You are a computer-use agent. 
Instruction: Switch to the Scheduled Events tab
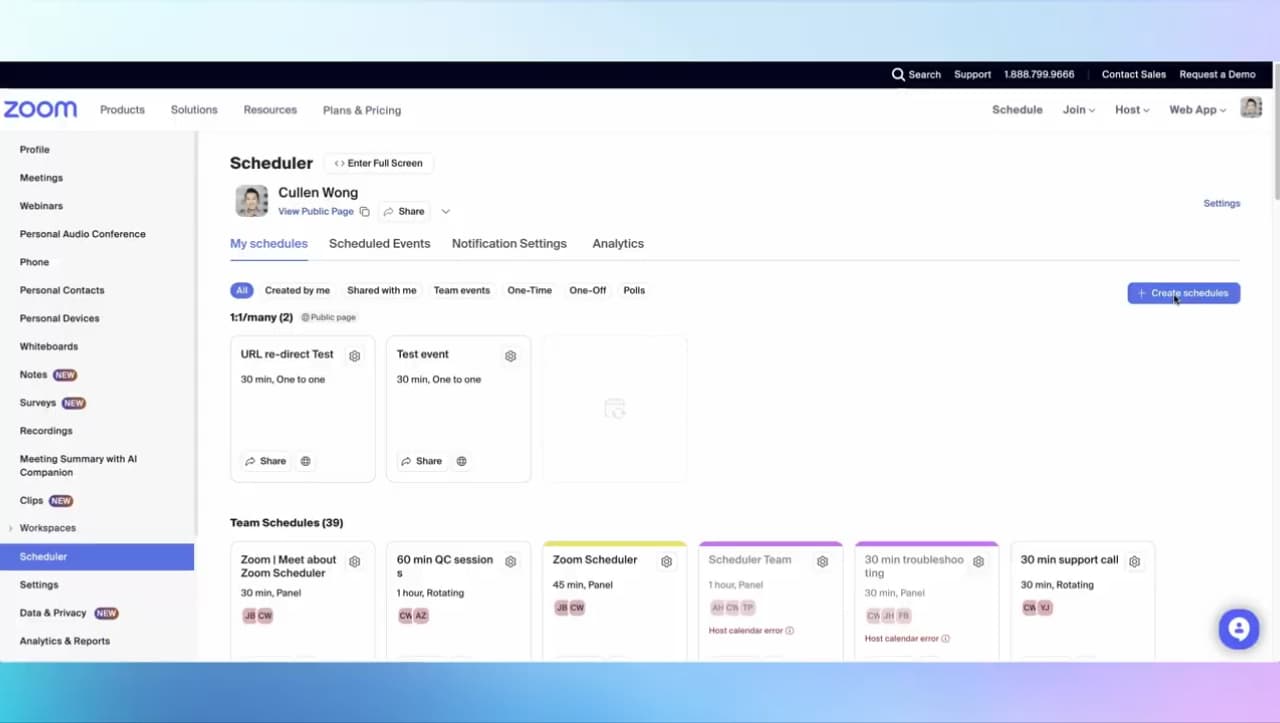pos(379,243)
